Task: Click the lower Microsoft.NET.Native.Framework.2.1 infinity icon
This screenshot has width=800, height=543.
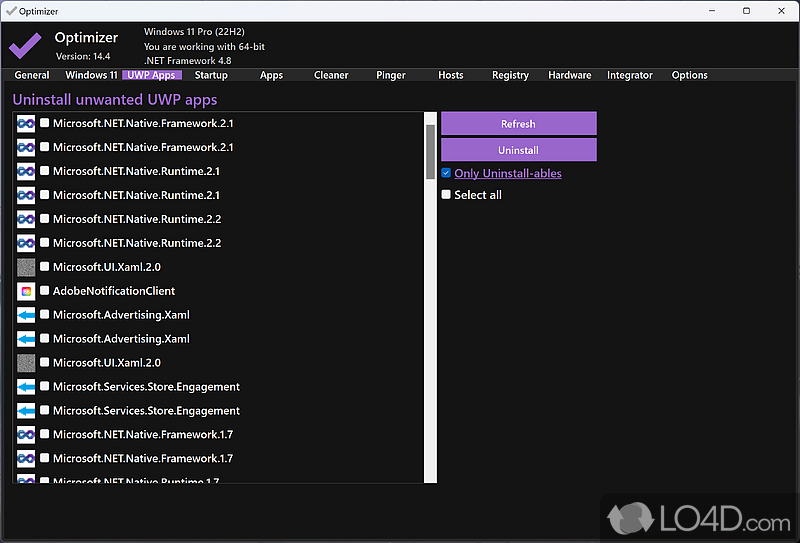Action: point(26,147)
